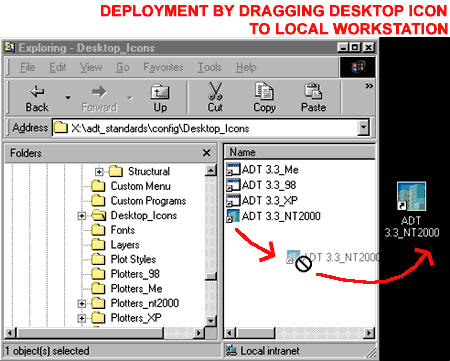Expand the Plotters_XP folder
Viewport: 450px width, 361px height.
tap(82, 318)
